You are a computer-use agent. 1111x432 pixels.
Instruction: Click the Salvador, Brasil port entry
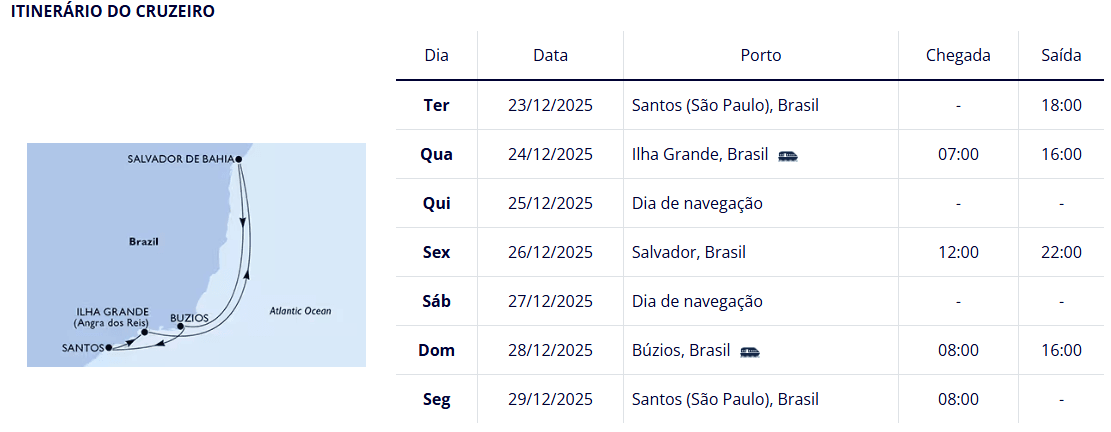coord(689,252)
